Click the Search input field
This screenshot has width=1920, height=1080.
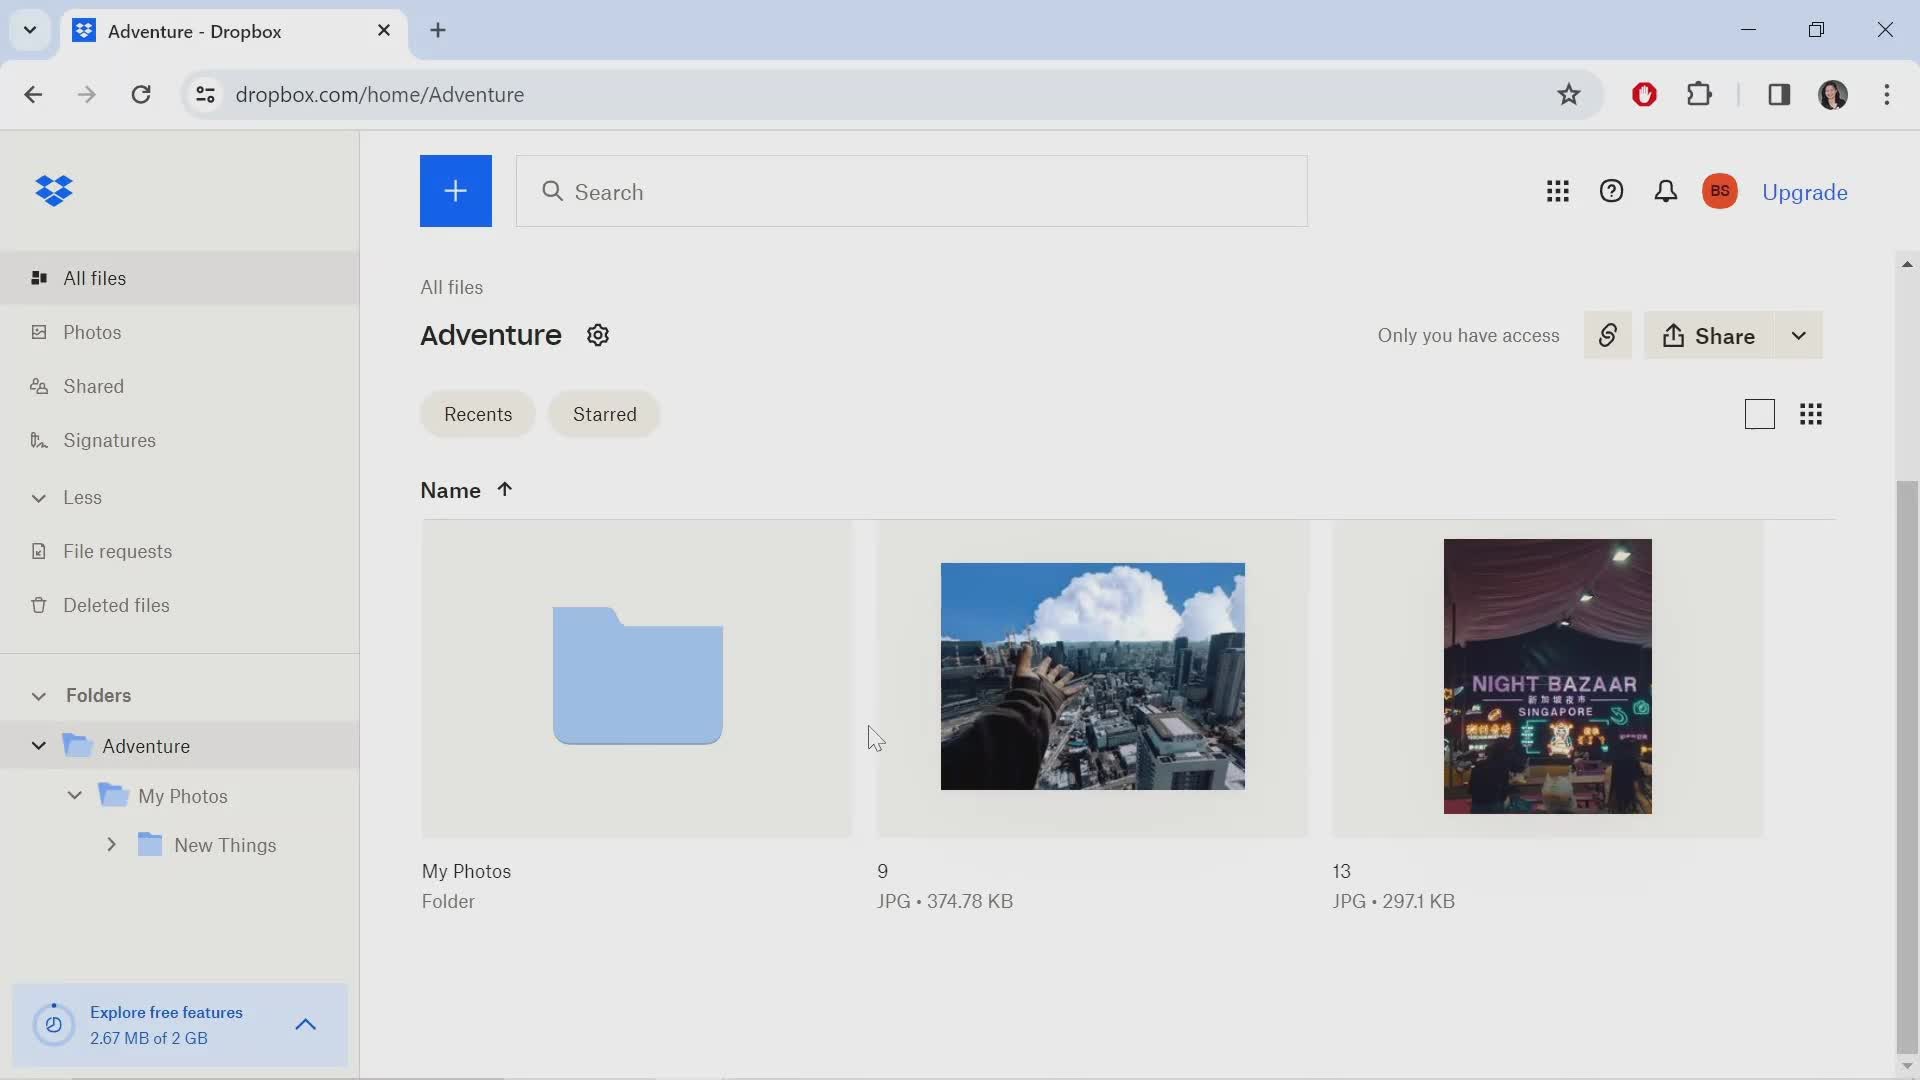point(911,191)
